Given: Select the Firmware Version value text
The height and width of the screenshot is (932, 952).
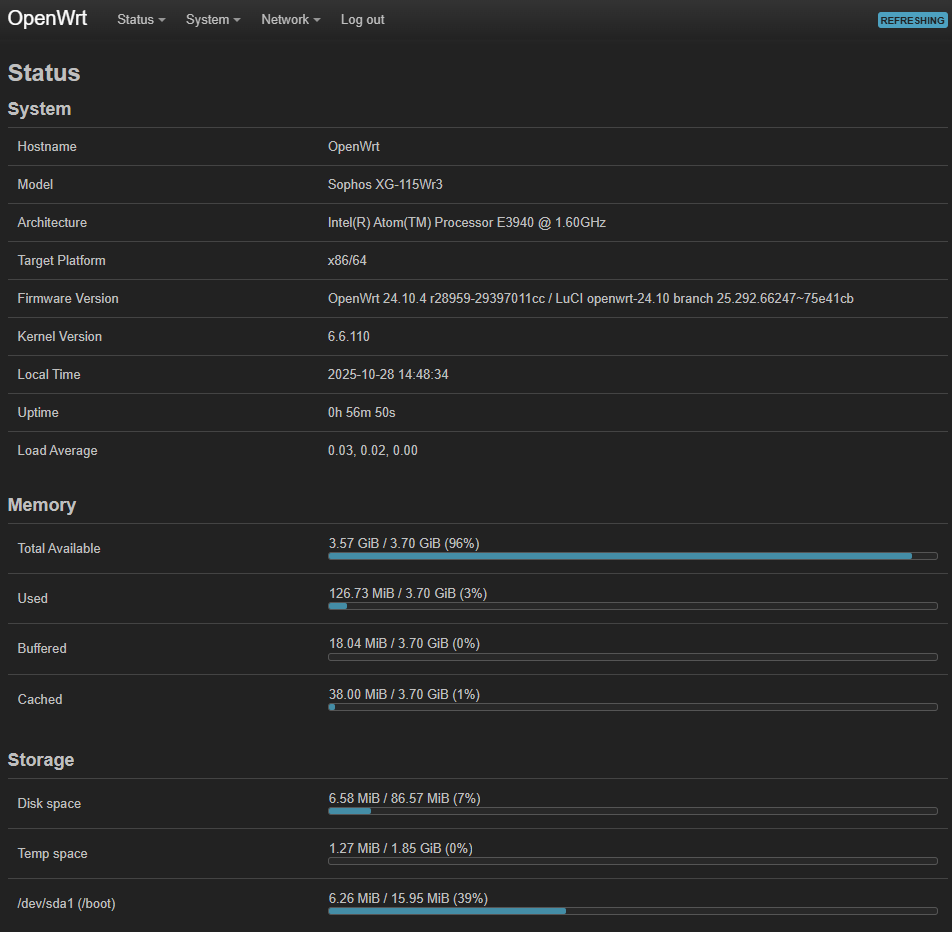Looking at the screenshot, I should click(x=590, y=298).
